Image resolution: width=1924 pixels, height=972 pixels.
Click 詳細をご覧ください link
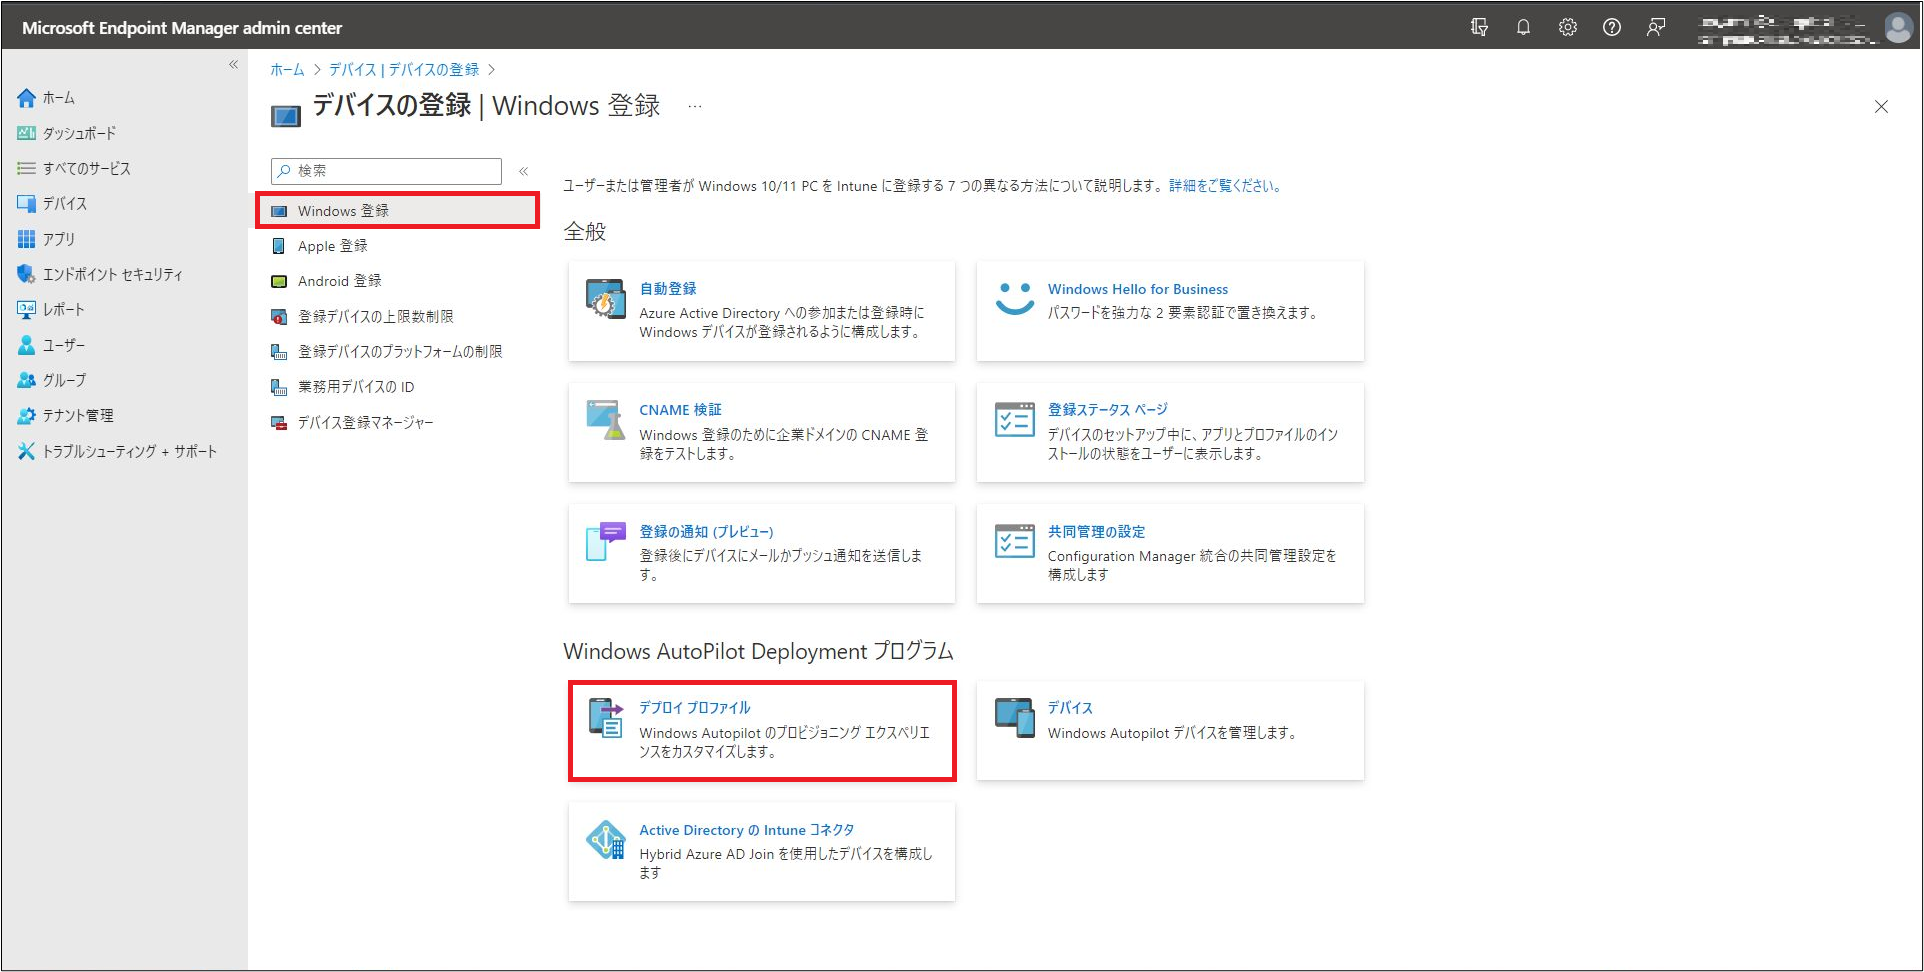click(1225, 186)
